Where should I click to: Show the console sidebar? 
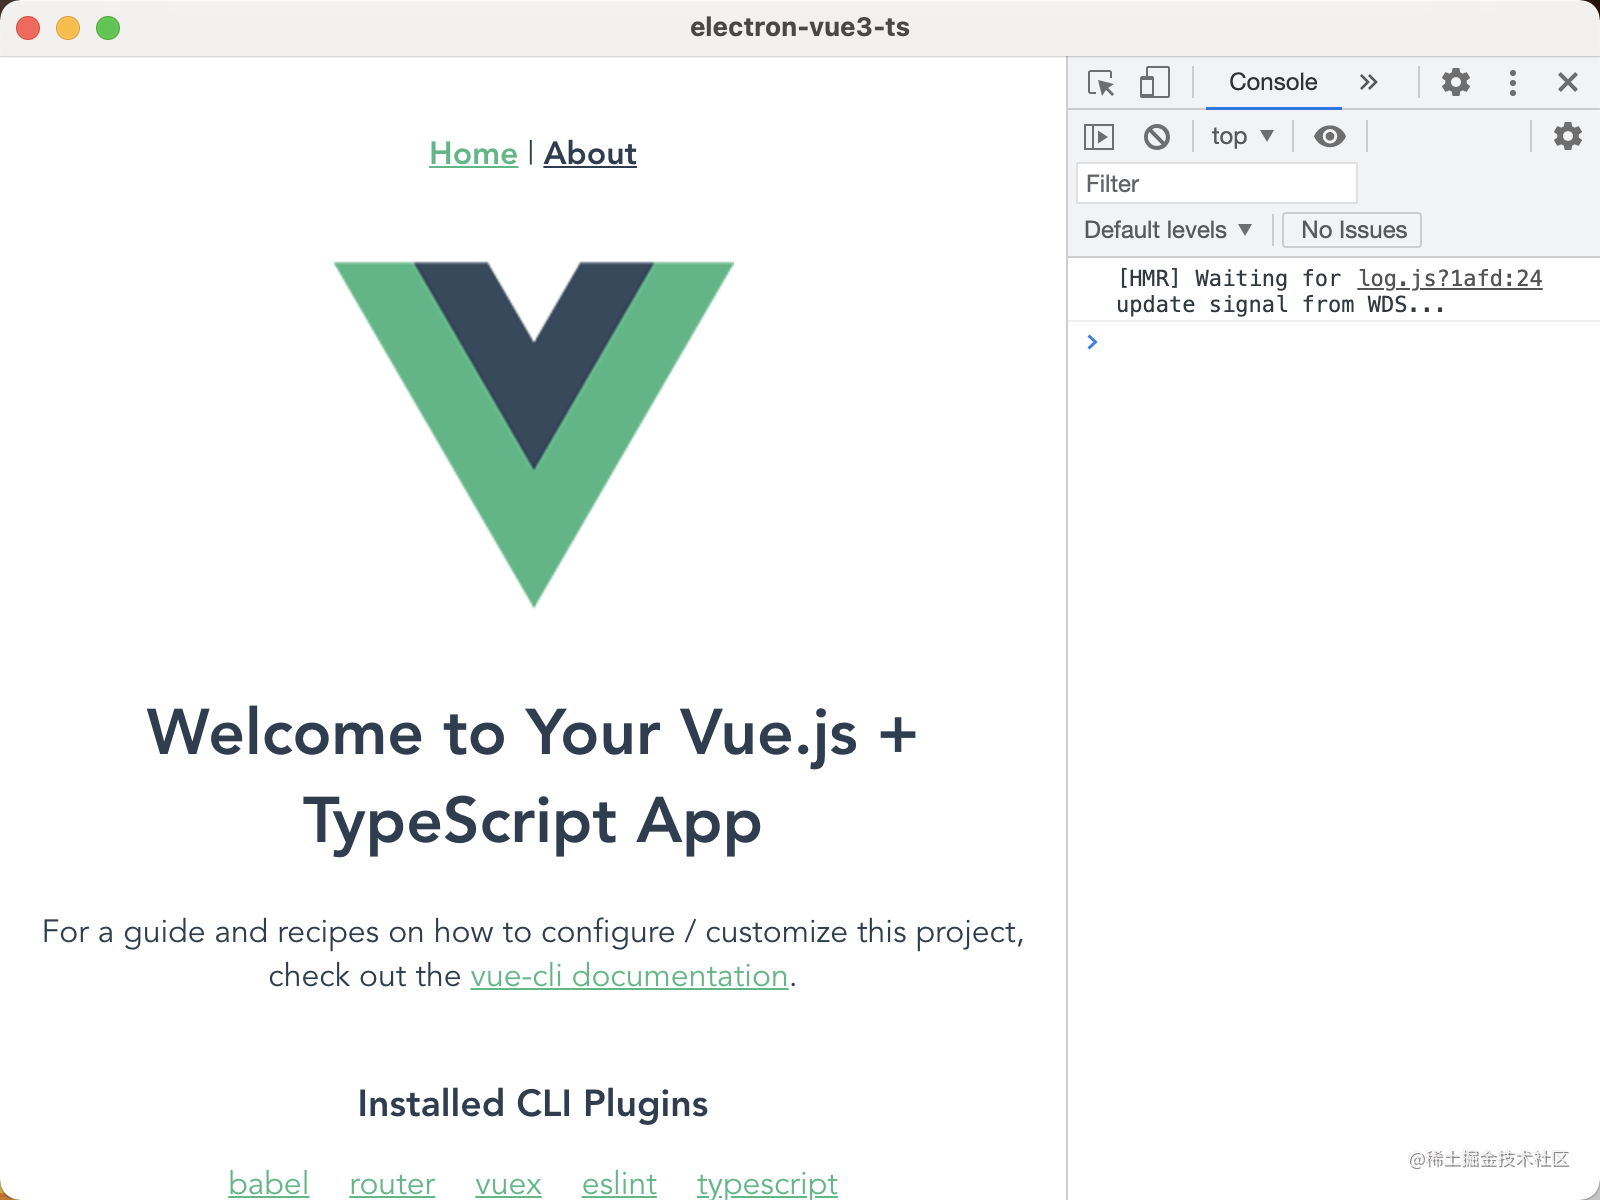click(1098, 136)
